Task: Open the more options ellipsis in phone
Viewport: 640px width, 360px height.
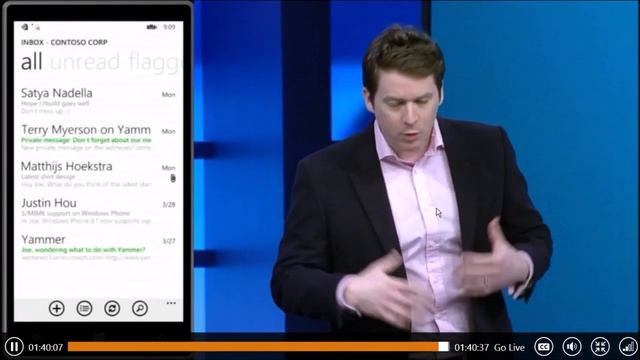Action: click(x=171, y=303)
